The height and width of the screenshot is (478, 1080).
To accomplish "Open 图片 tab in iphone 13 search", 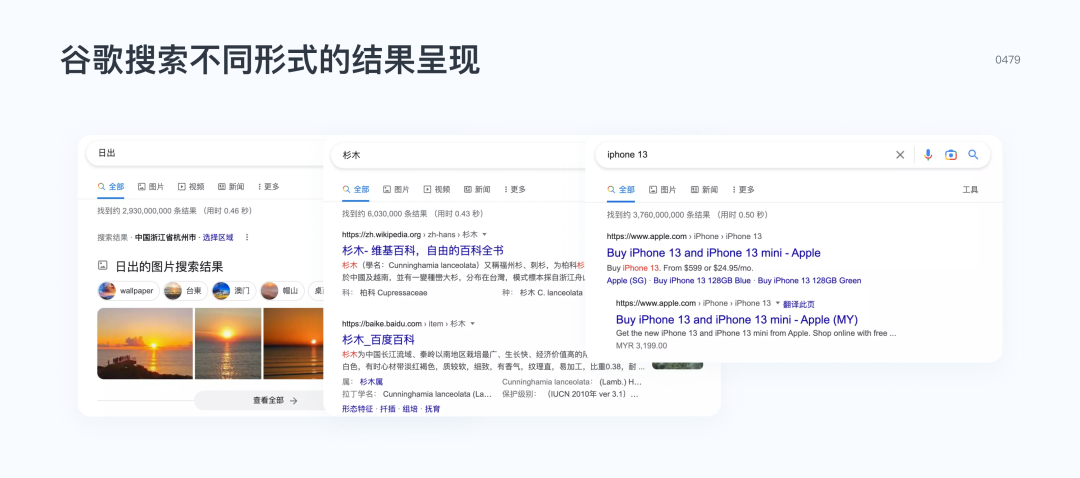I will [x=662, y=189].
